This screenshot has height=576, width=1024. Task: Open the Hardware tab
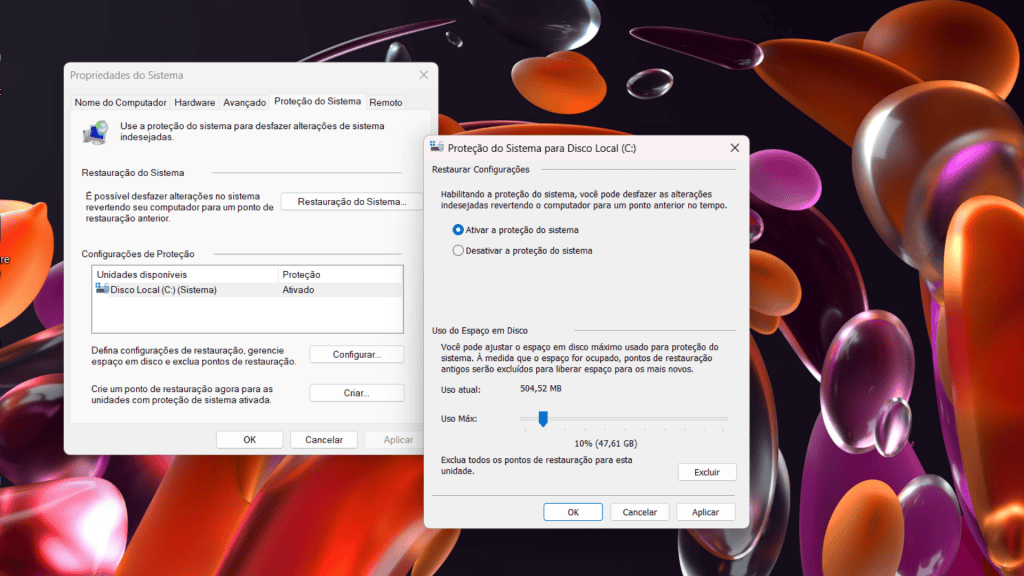(195, 102)
